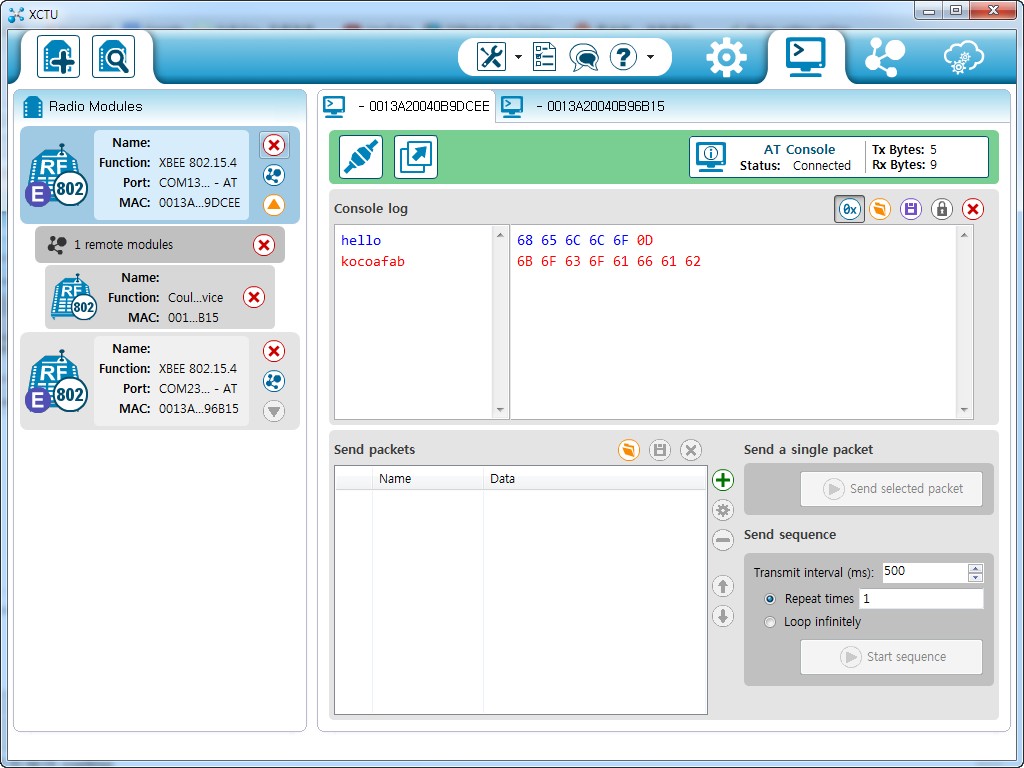Open the Tools dropdown arrow

[x=518, y=57]
